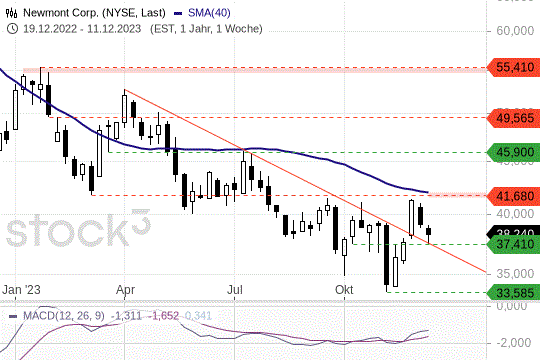540x360 pixels.
Task: Click the candlestick chart icon beside Newmont Corp.
Action: (x=11, y=13)
